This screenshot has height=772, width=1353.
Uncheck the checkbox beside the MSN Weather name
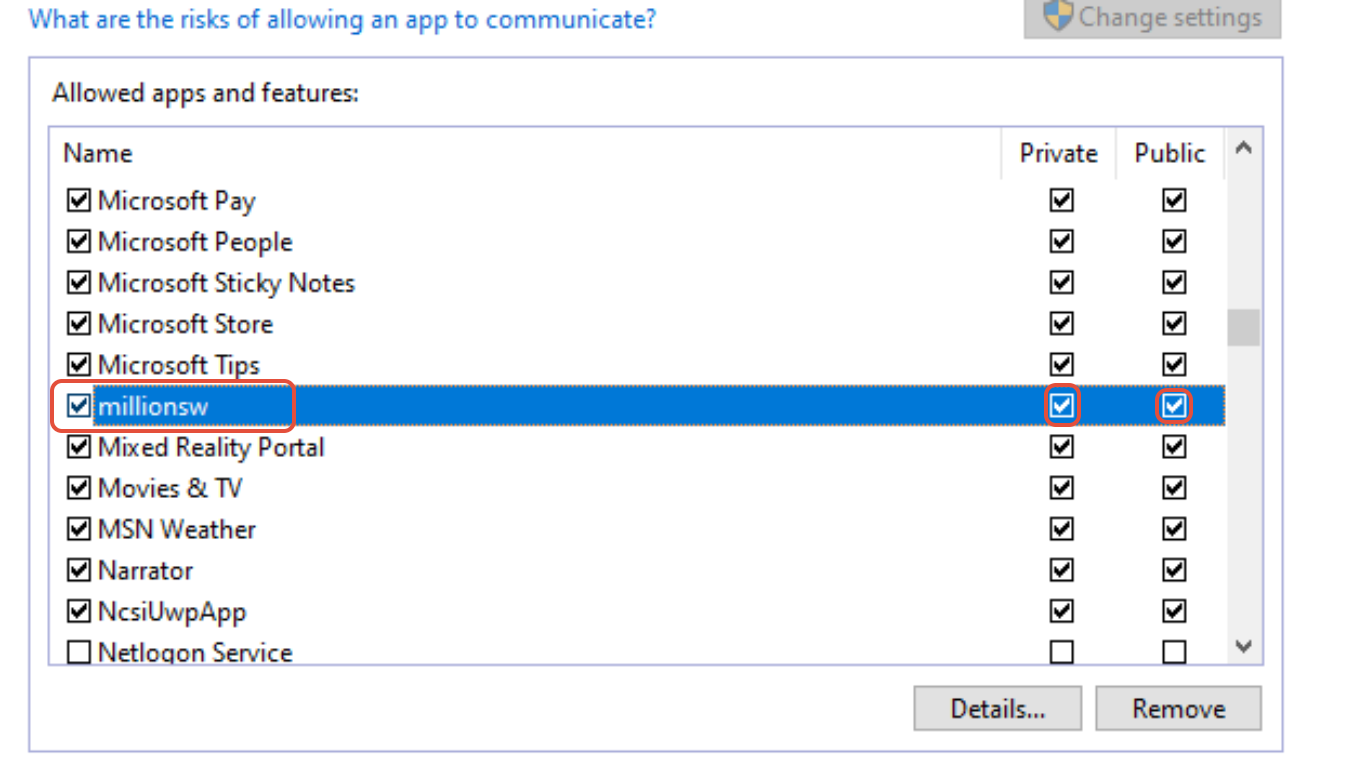pos(78,529)
